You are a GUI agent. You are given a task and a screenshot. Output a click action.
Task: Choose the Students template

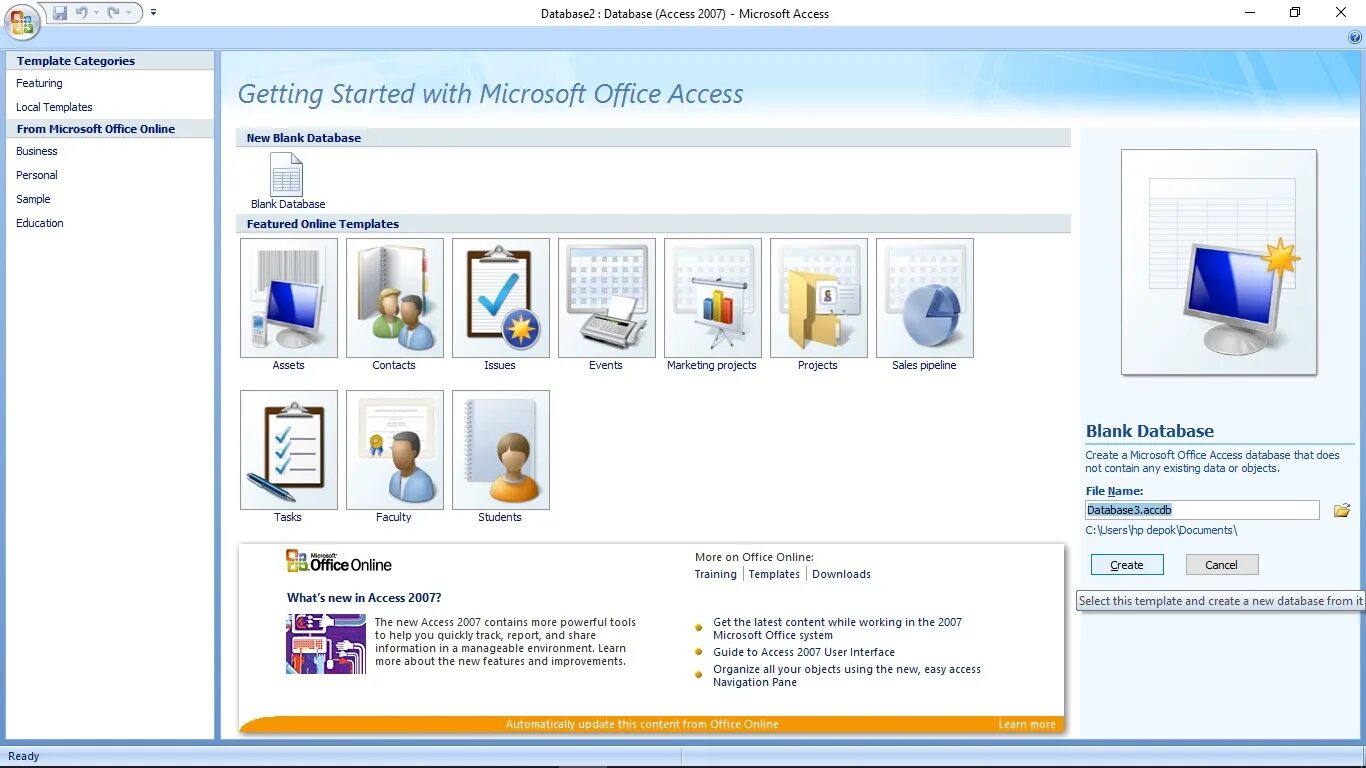point(501,456)
